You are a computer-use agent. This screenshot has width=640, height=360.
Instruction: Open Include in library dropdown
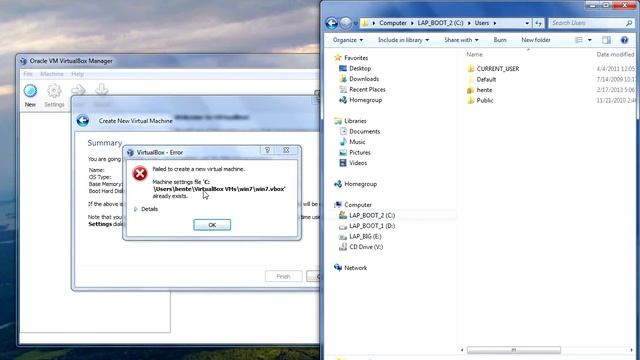pyautogui.click(x=403, y=40)
